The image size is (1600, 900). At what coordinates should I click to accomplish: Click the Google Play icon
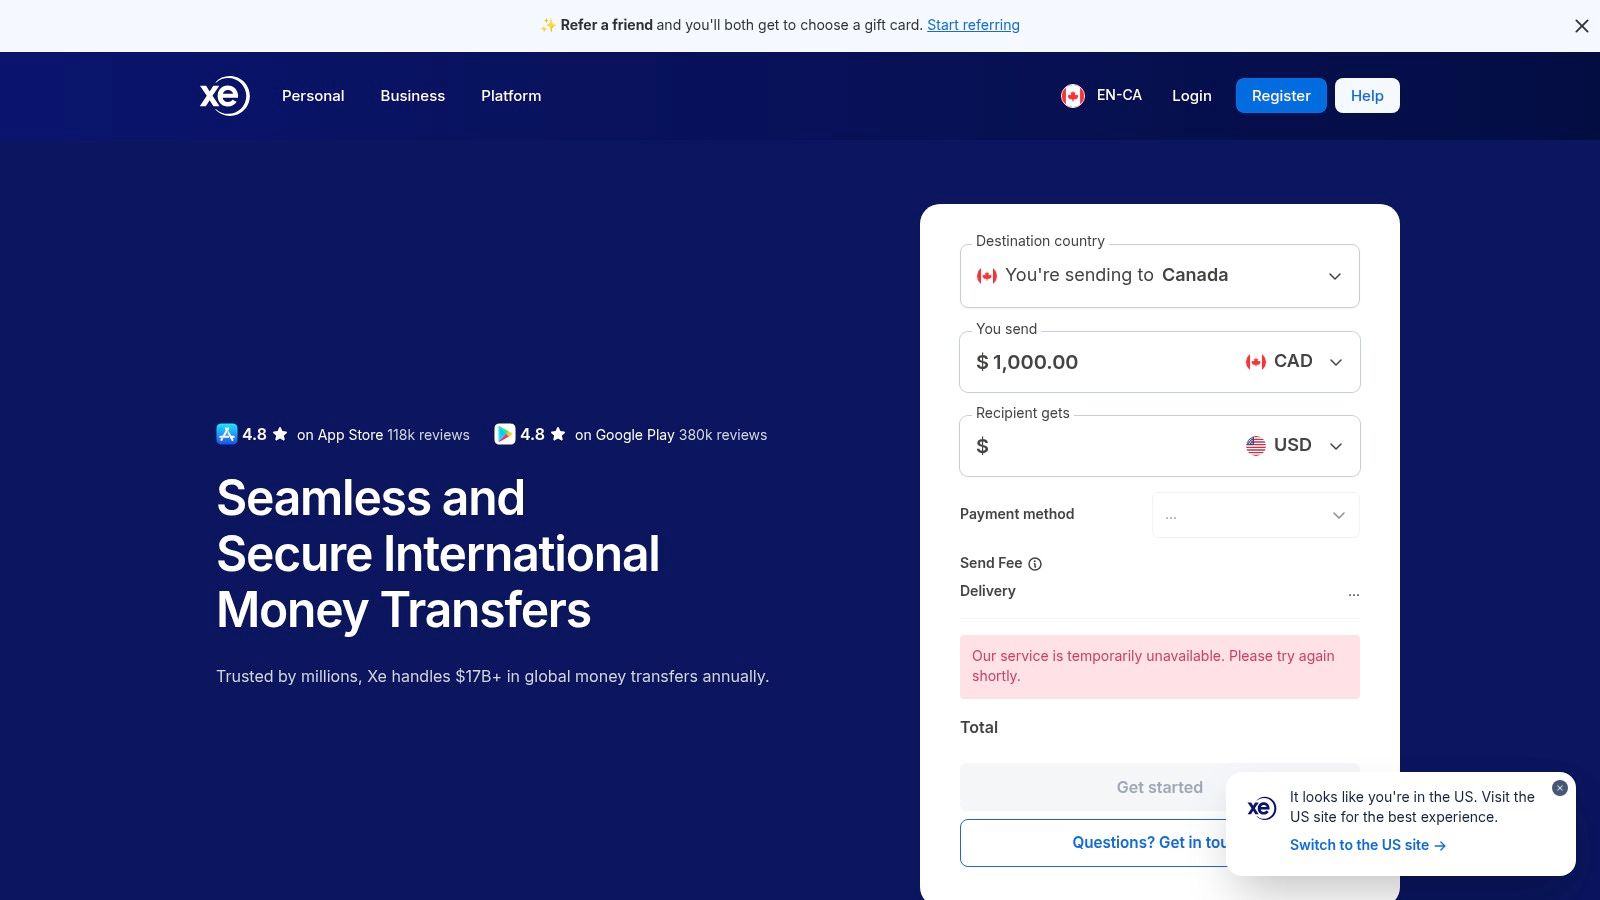(x=505, y=434)
